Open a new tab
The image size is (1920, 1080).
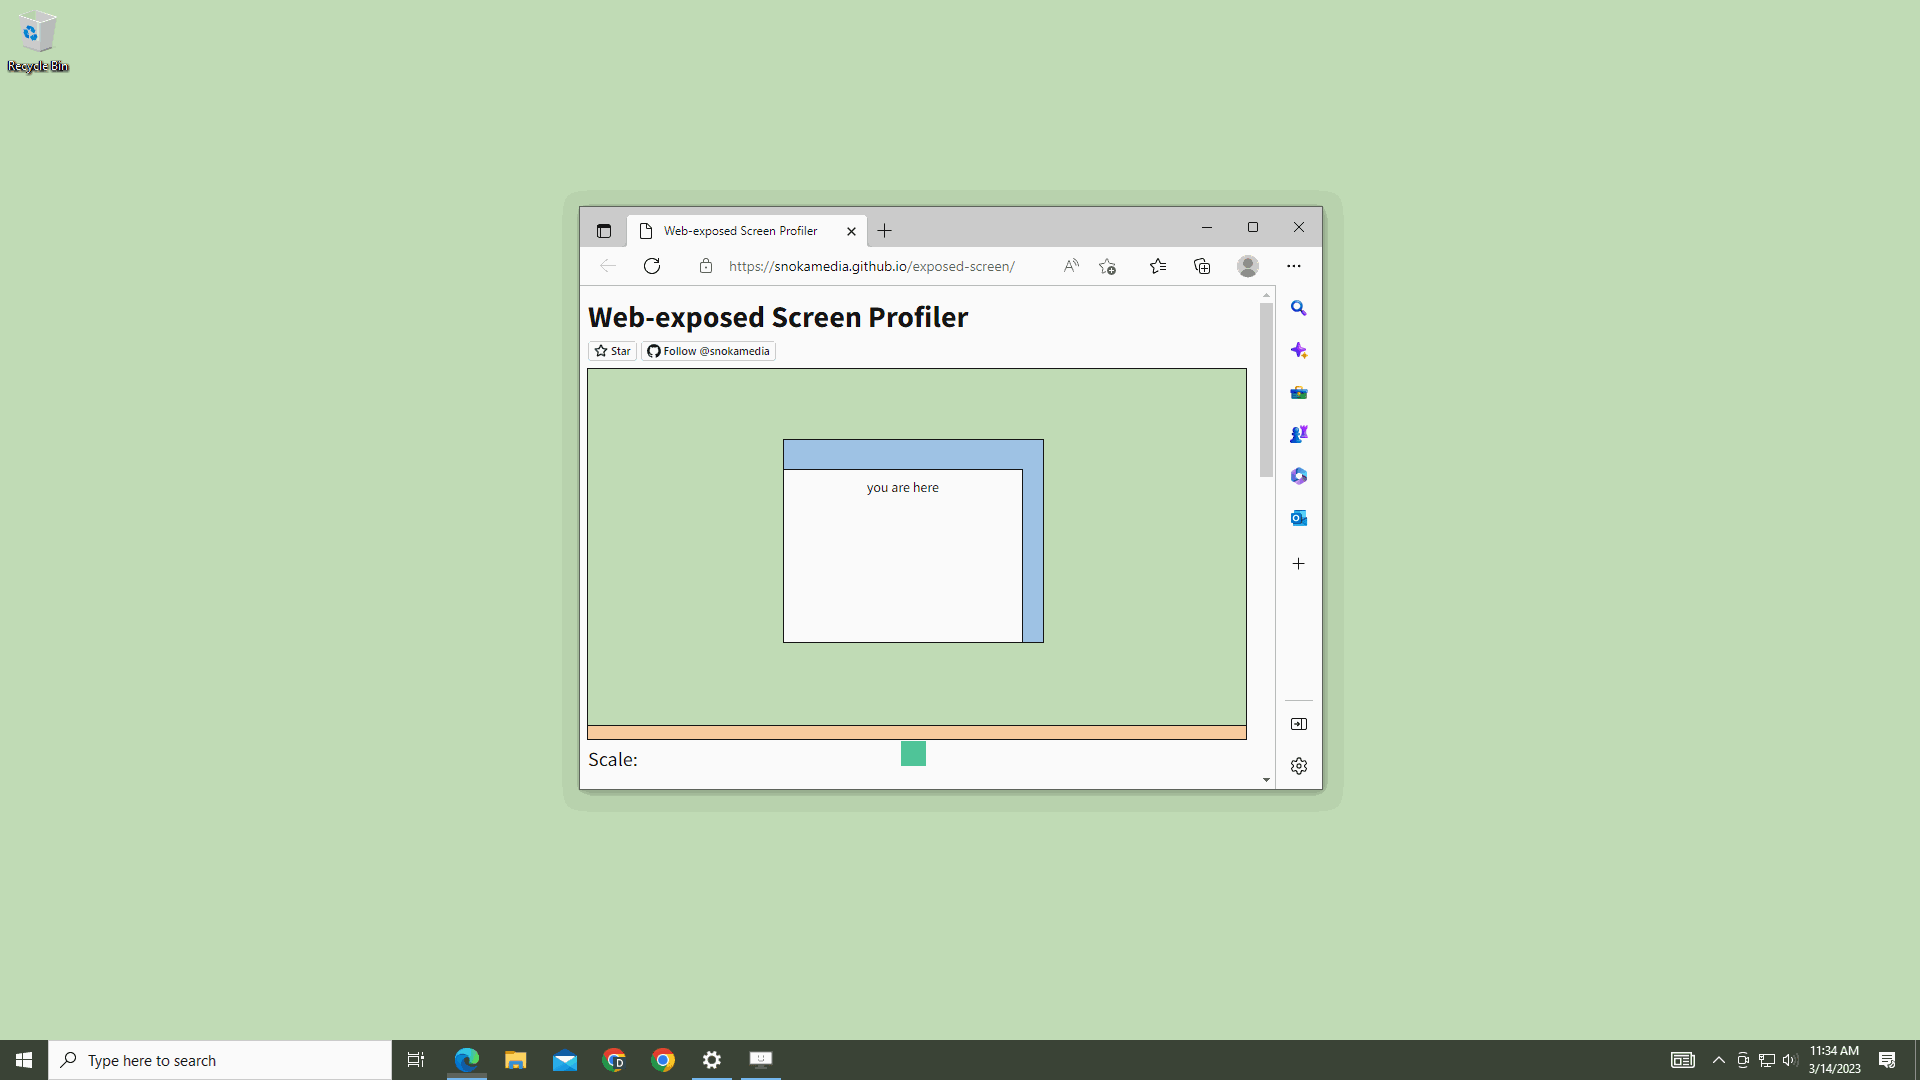(x=884, y=231)
